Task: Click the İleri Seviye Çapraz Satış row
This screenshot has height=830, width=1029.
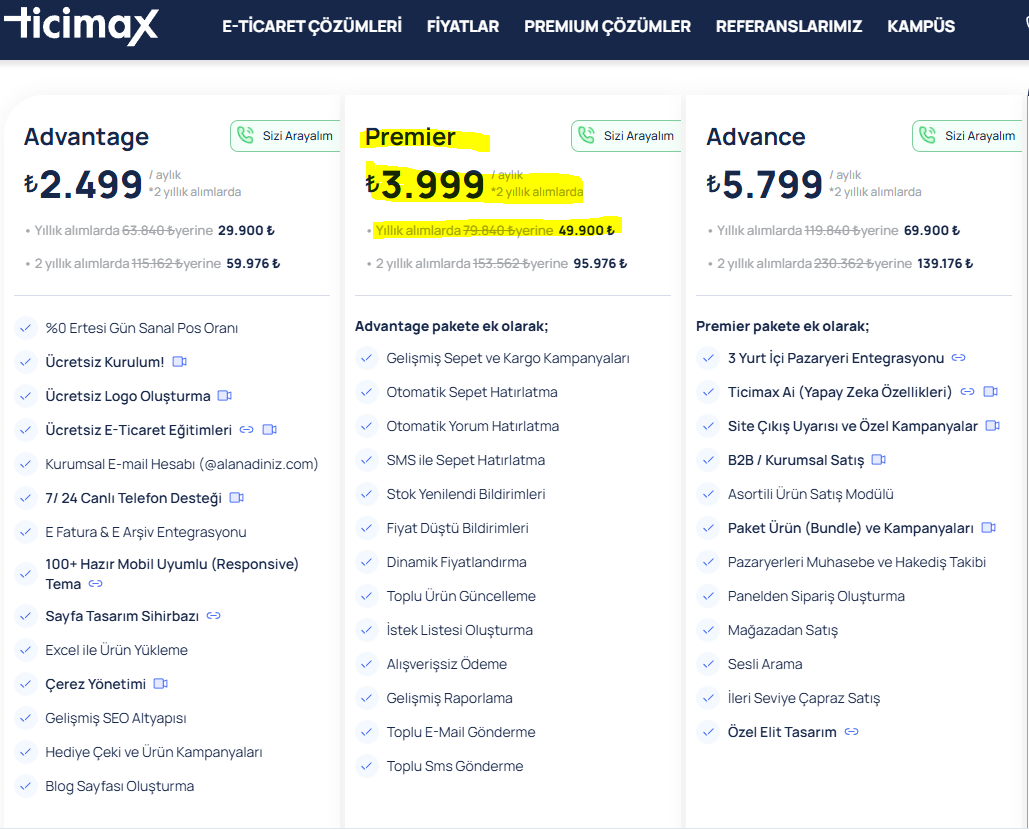Action: [x=803, y=698]
